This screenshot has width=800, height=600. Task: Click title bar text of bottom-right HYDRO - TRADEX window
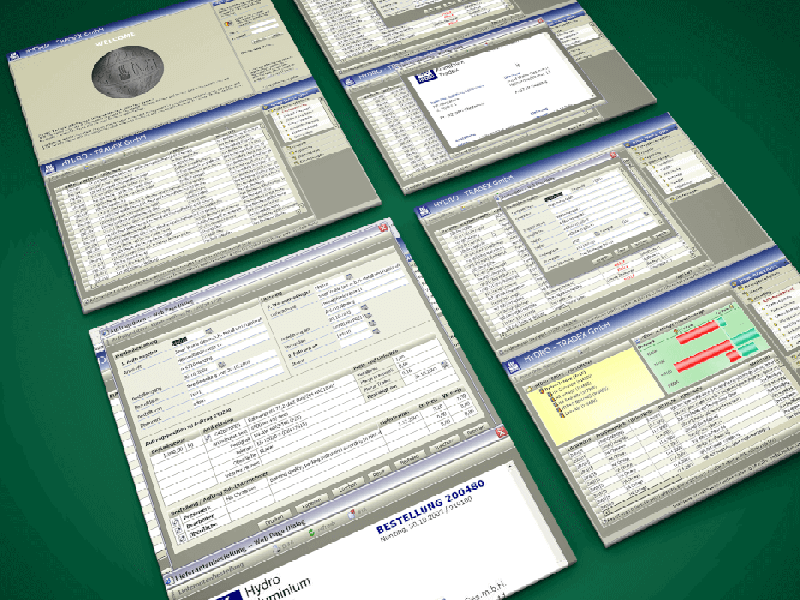(567, 341)
